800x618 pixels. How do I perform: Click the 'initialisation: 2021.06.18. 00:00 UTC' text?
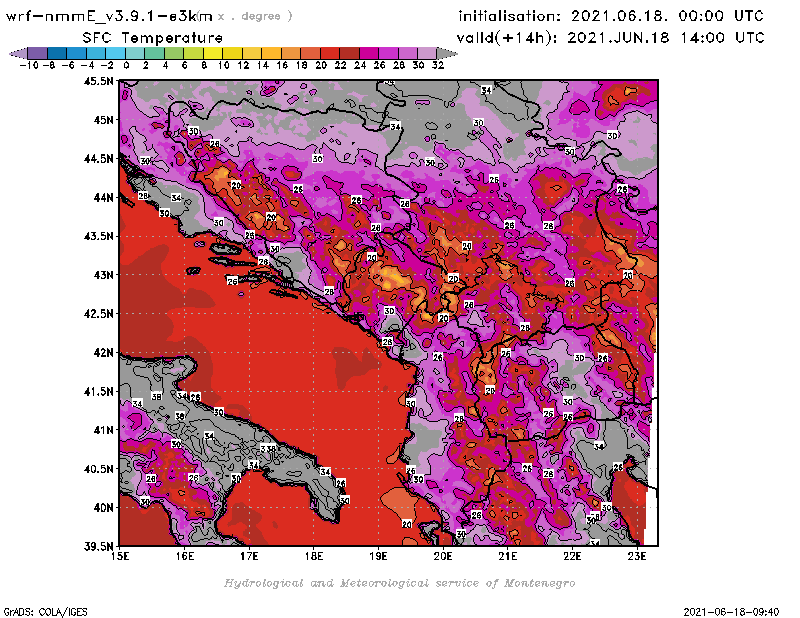coord(611,16)
